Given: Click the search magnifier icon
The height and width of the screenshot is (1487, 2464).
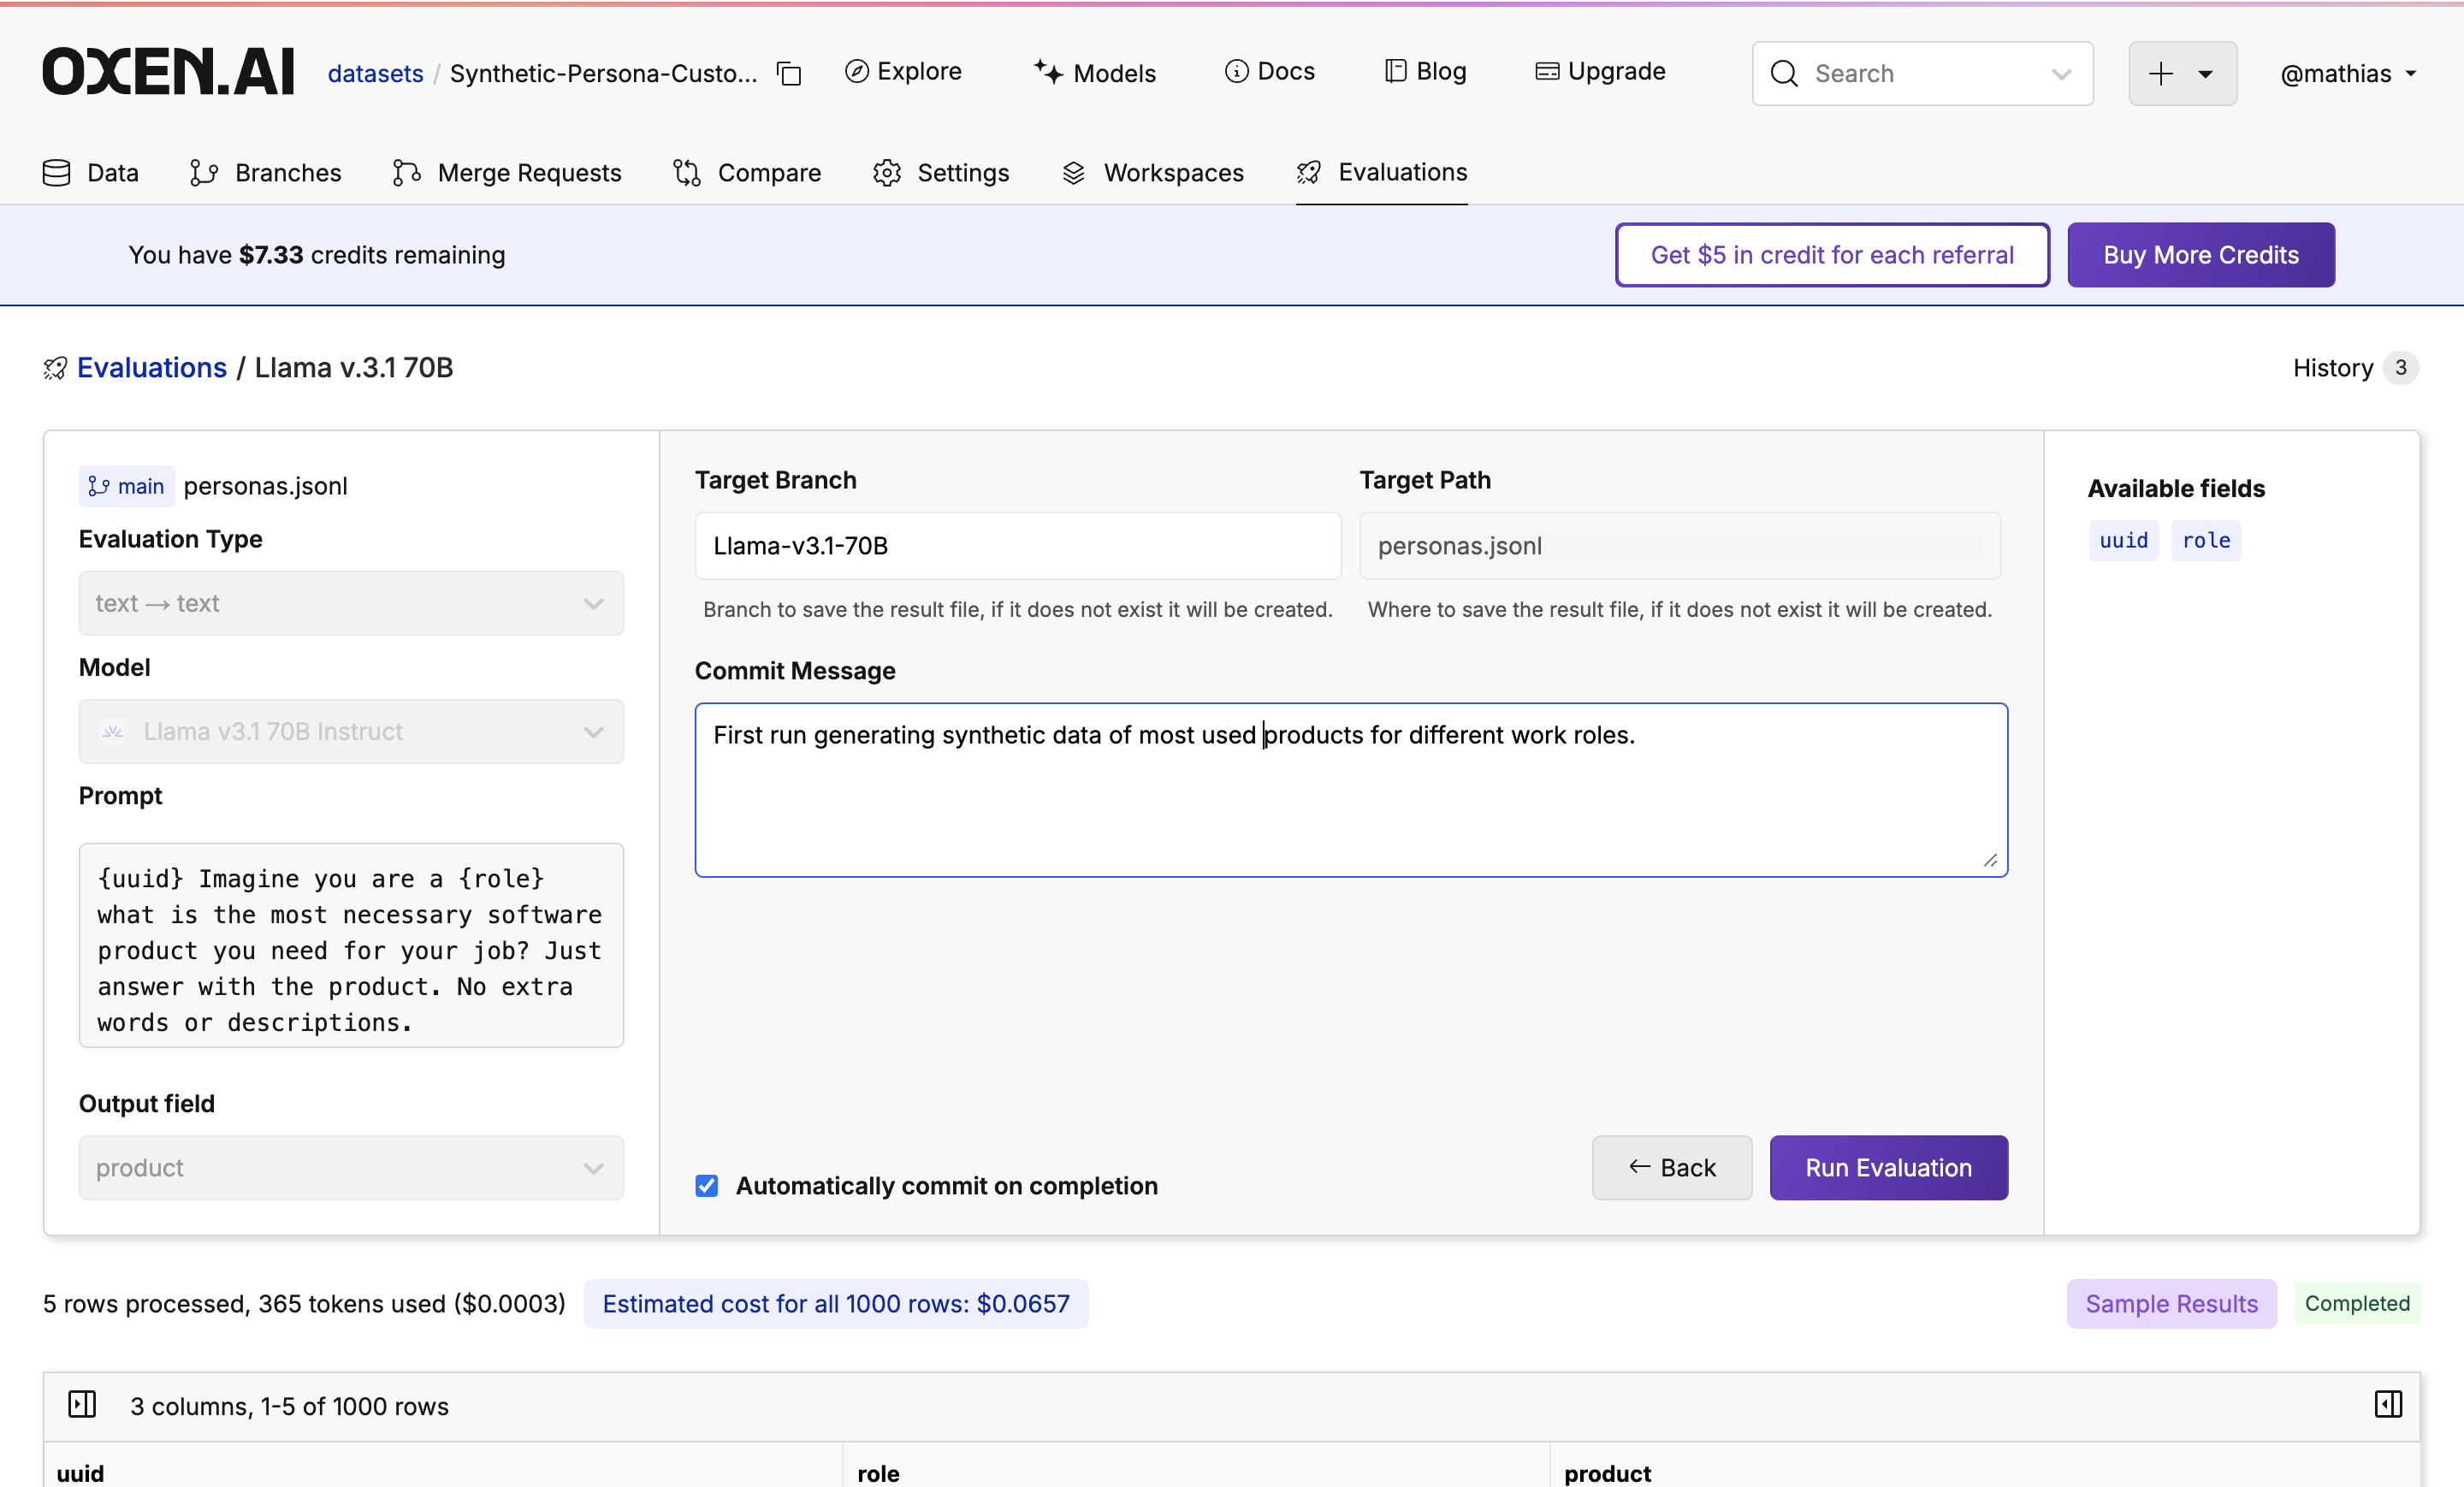Looking at the screenshot, I should [x=1784, y=73].
